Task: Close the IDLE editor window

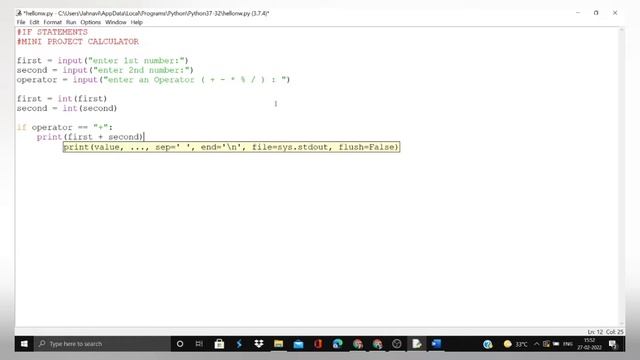Action: 615,13
